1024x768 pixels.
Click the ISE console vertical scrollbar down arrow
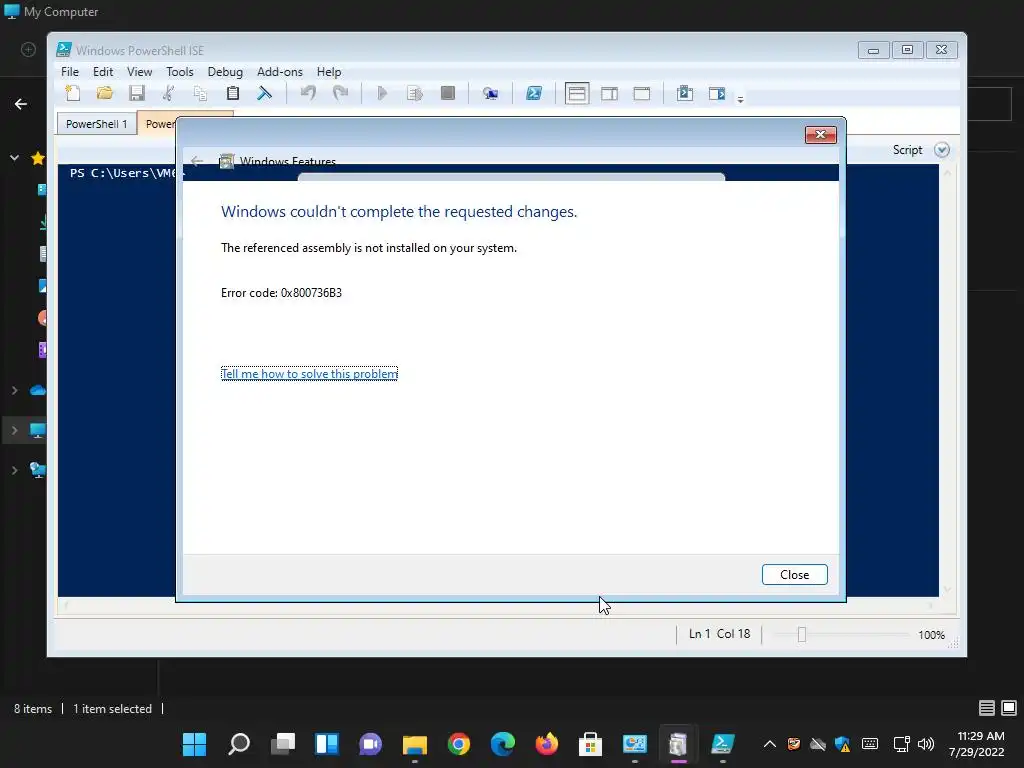tap(948, 590)
